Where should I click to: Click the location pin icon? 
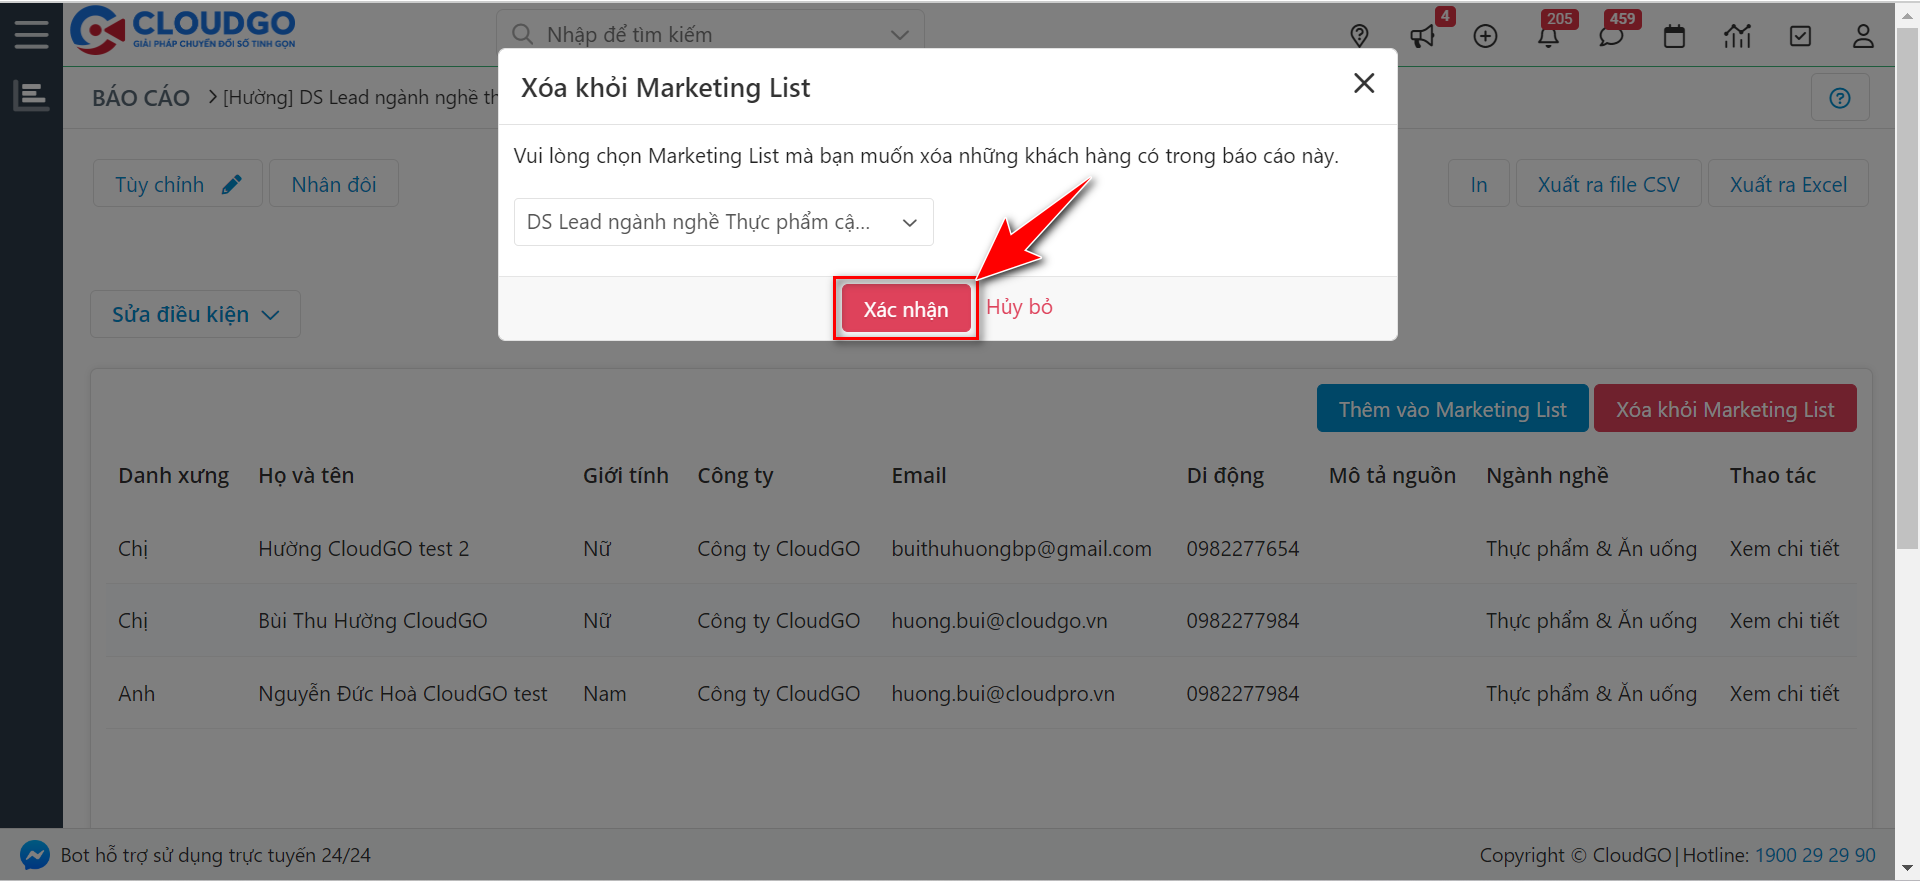(x=1359, y=36)
